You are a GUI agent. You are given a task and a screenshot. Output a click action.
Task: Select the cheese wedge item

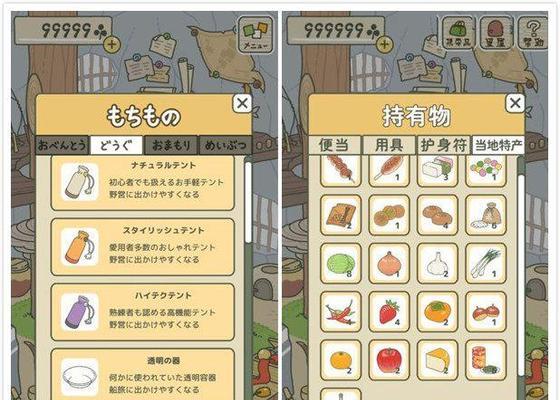click(438, 360)
